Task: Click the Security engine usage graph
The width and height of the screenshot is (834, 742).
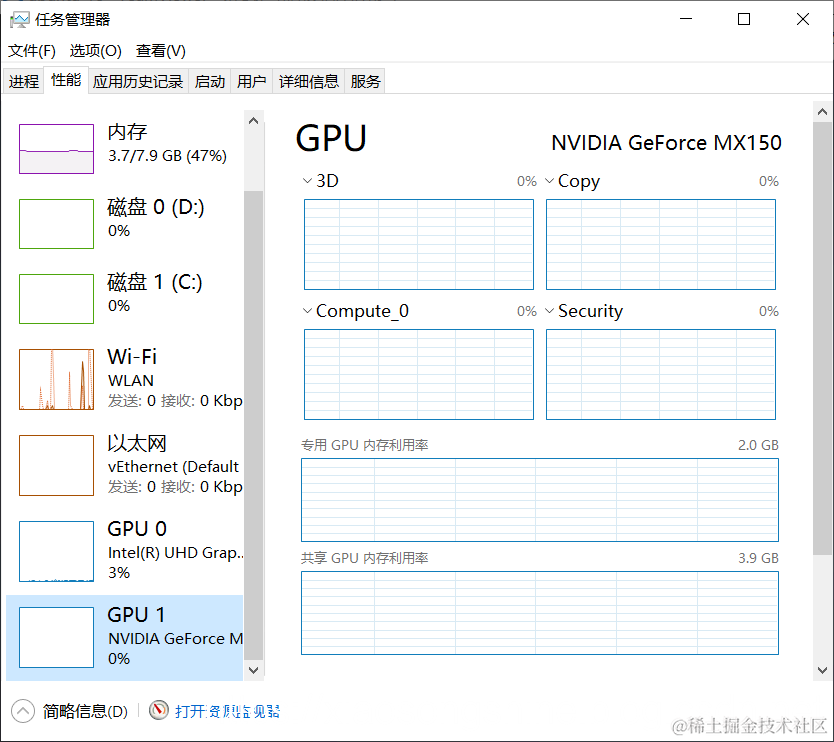Action: pyautogui.click(x=661, y=374)
